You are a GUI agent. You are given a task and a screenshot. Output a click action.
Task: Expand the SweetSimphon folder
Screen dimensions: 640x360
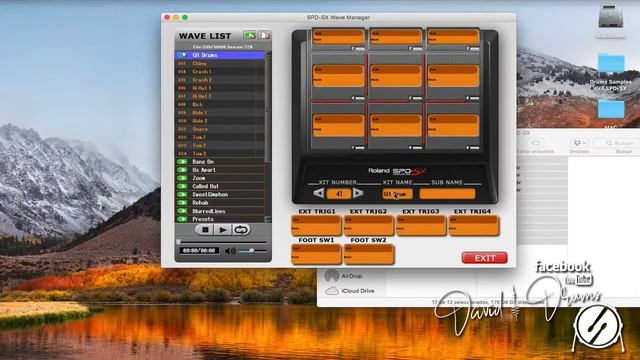pyautogui.click(x=182, y=194)
